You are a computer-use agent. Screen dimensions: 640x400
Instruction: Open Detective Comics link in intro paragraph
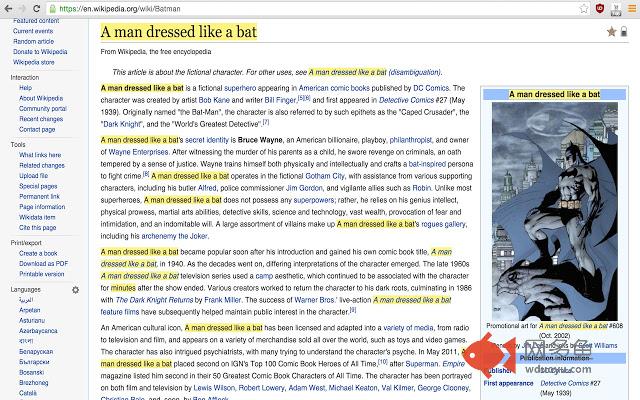click(406, 100)
